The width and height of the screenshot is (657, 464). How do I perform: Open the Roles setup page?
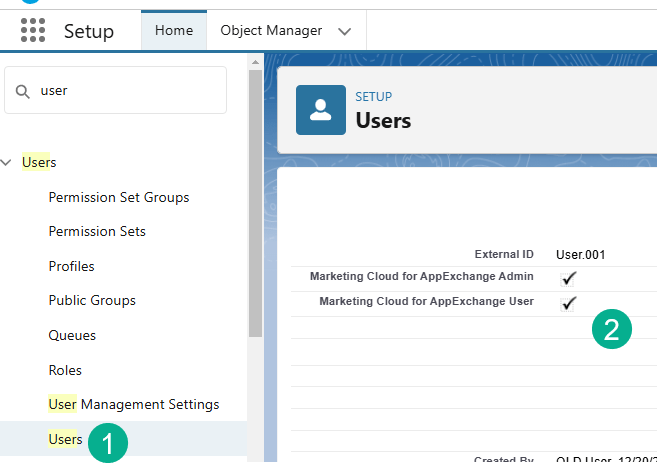coord(65,370)
